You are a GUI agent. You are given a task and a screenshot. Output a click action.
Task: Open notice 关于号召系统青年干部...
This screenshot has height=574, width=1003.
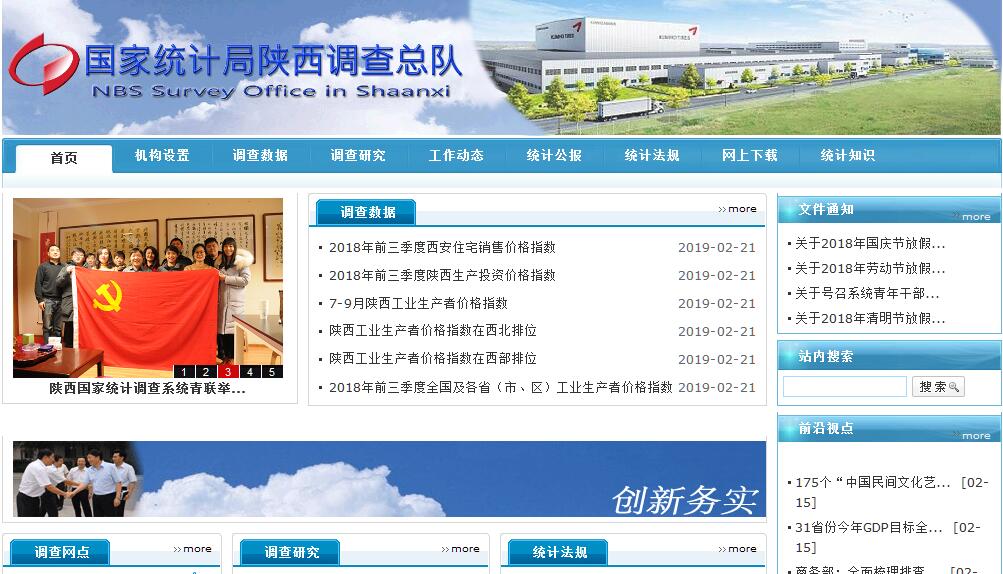[867, 293]
